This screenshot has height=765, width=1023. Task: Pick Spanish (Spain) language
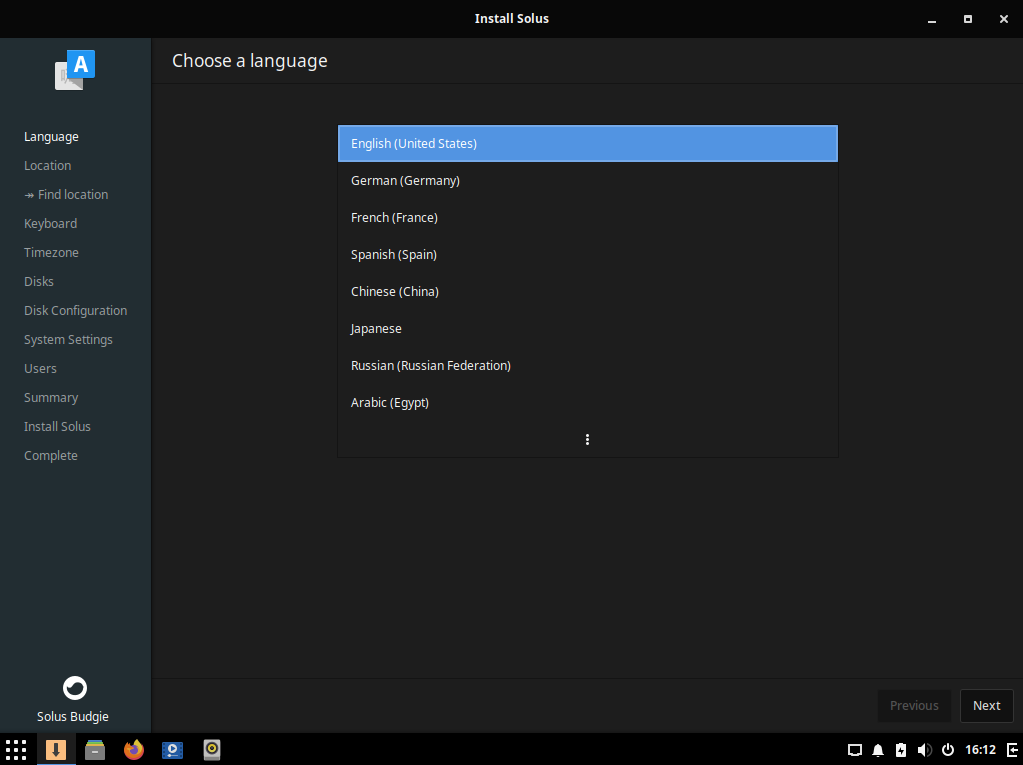pos(587,254)
